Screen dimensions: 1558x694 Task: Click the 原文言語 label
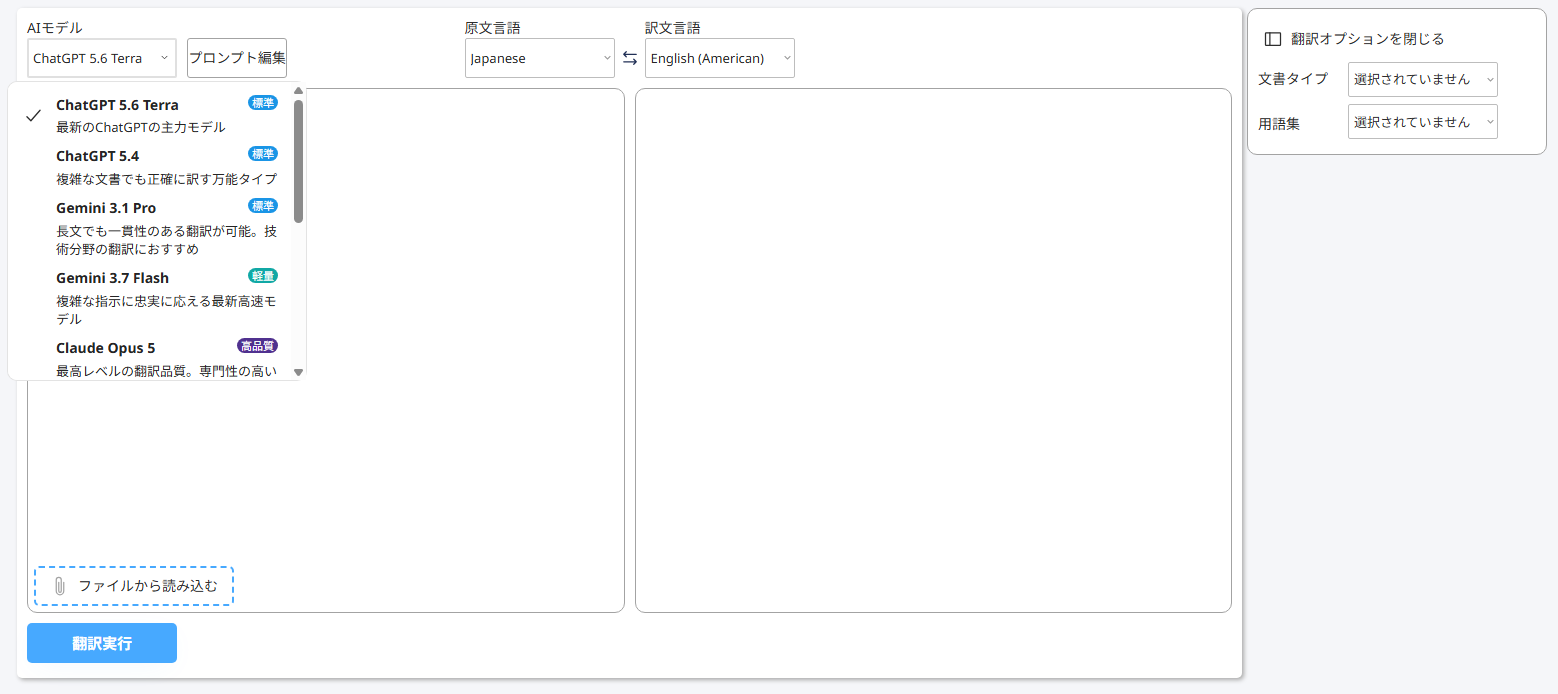pyautogui.click(x=492, y=28)
